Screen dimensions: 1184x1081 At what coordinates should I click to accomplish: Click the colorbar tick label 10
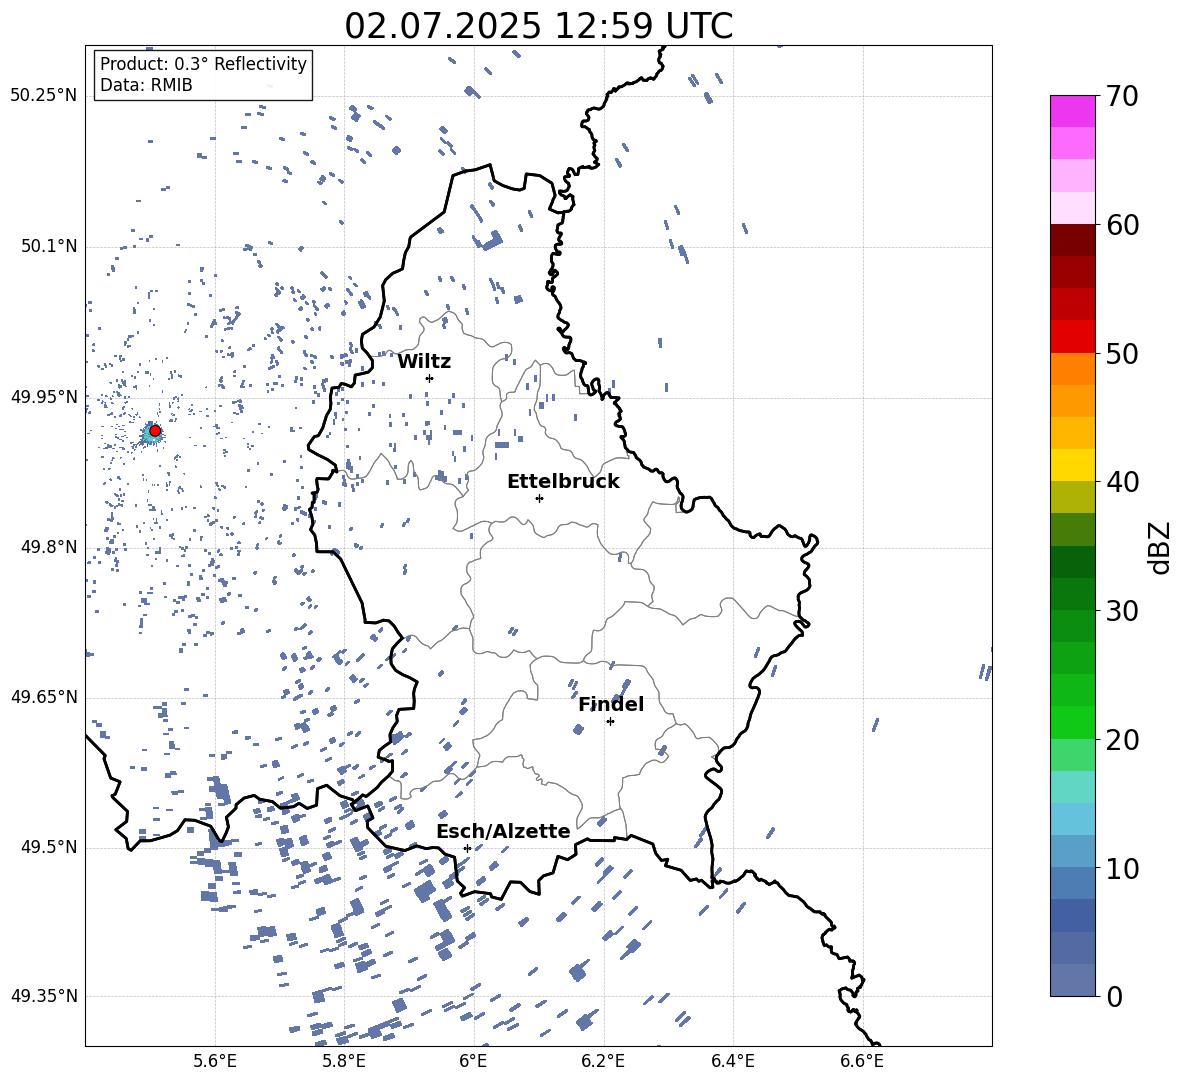[1122, 868]
